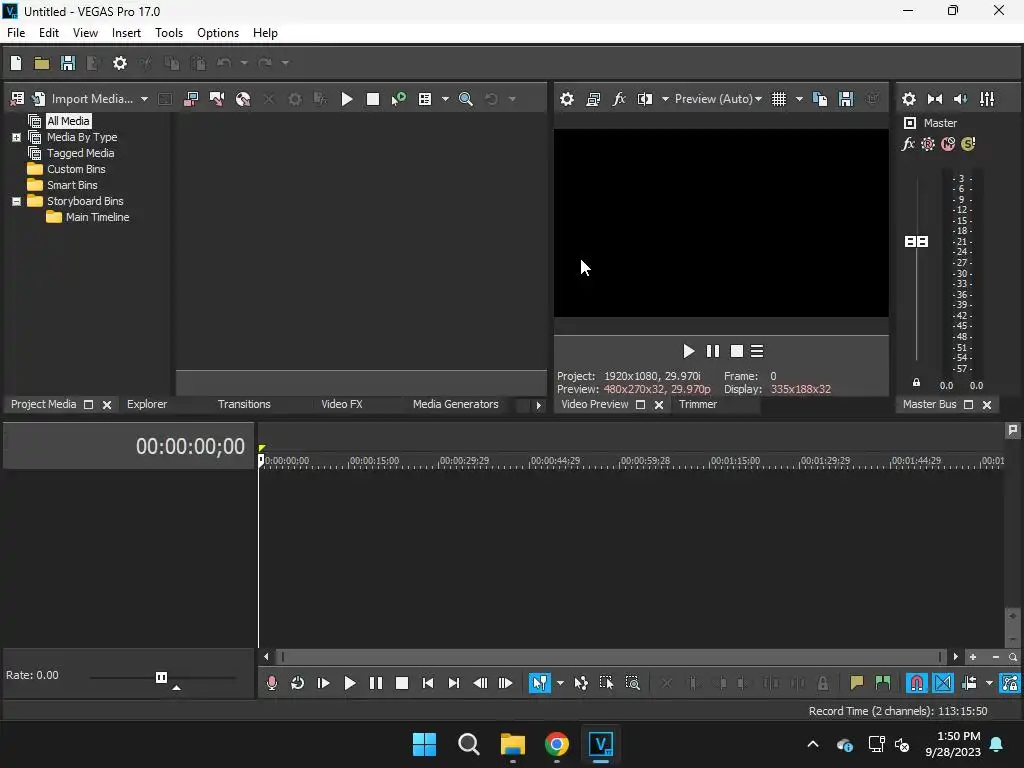
Task: Toggle Downmix Output on Master Bus
Action: [935, 99]
